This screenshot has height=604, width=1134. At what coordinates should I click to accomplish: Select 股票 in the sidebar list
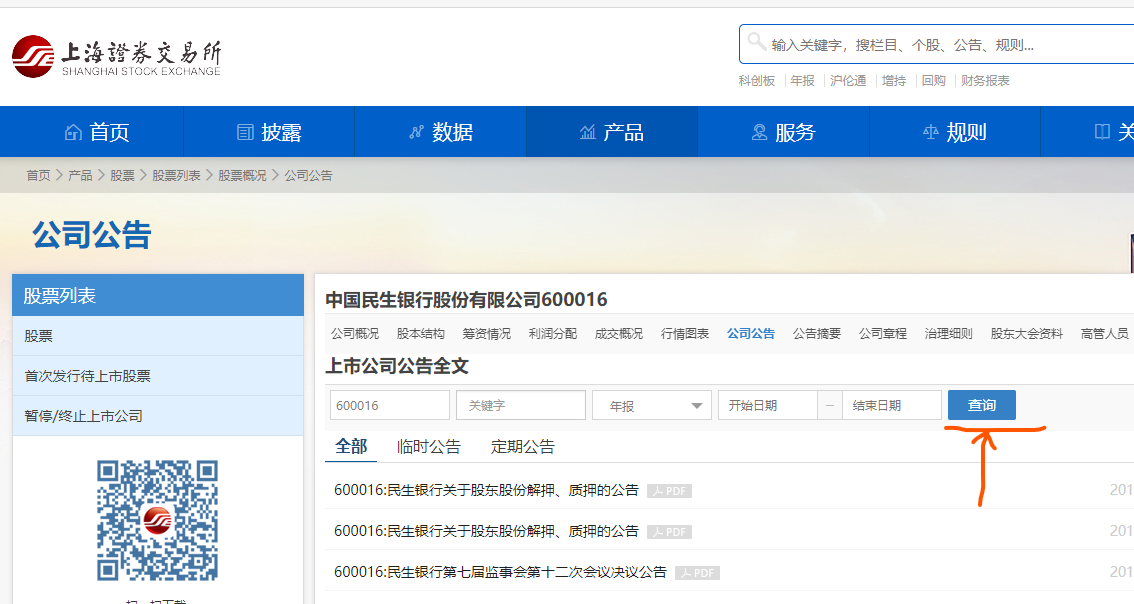(158, 336)
